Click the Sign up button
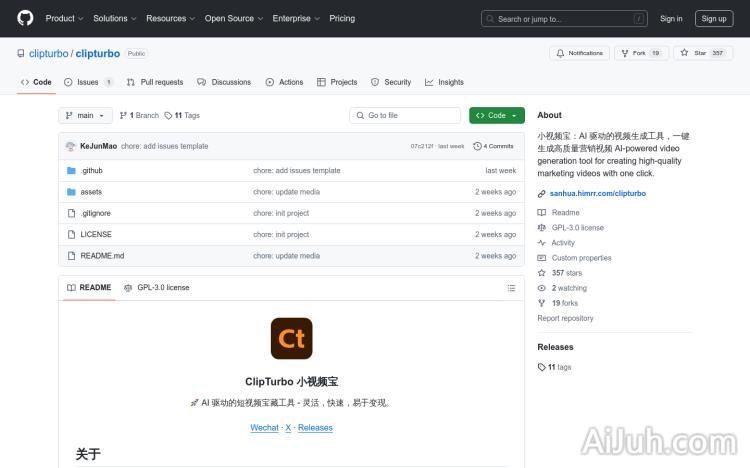The height and width of the screenshot is (468, 750). [714, 18]
